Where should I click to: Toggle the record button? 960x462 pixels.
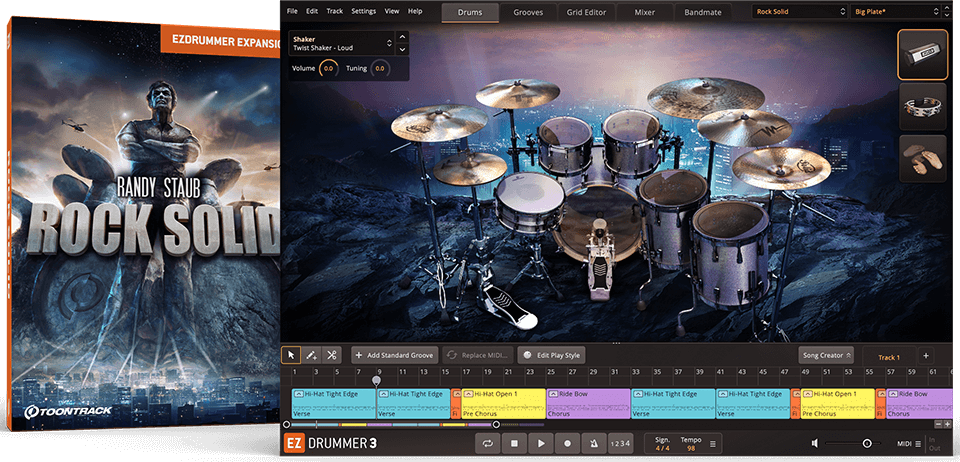568,444
